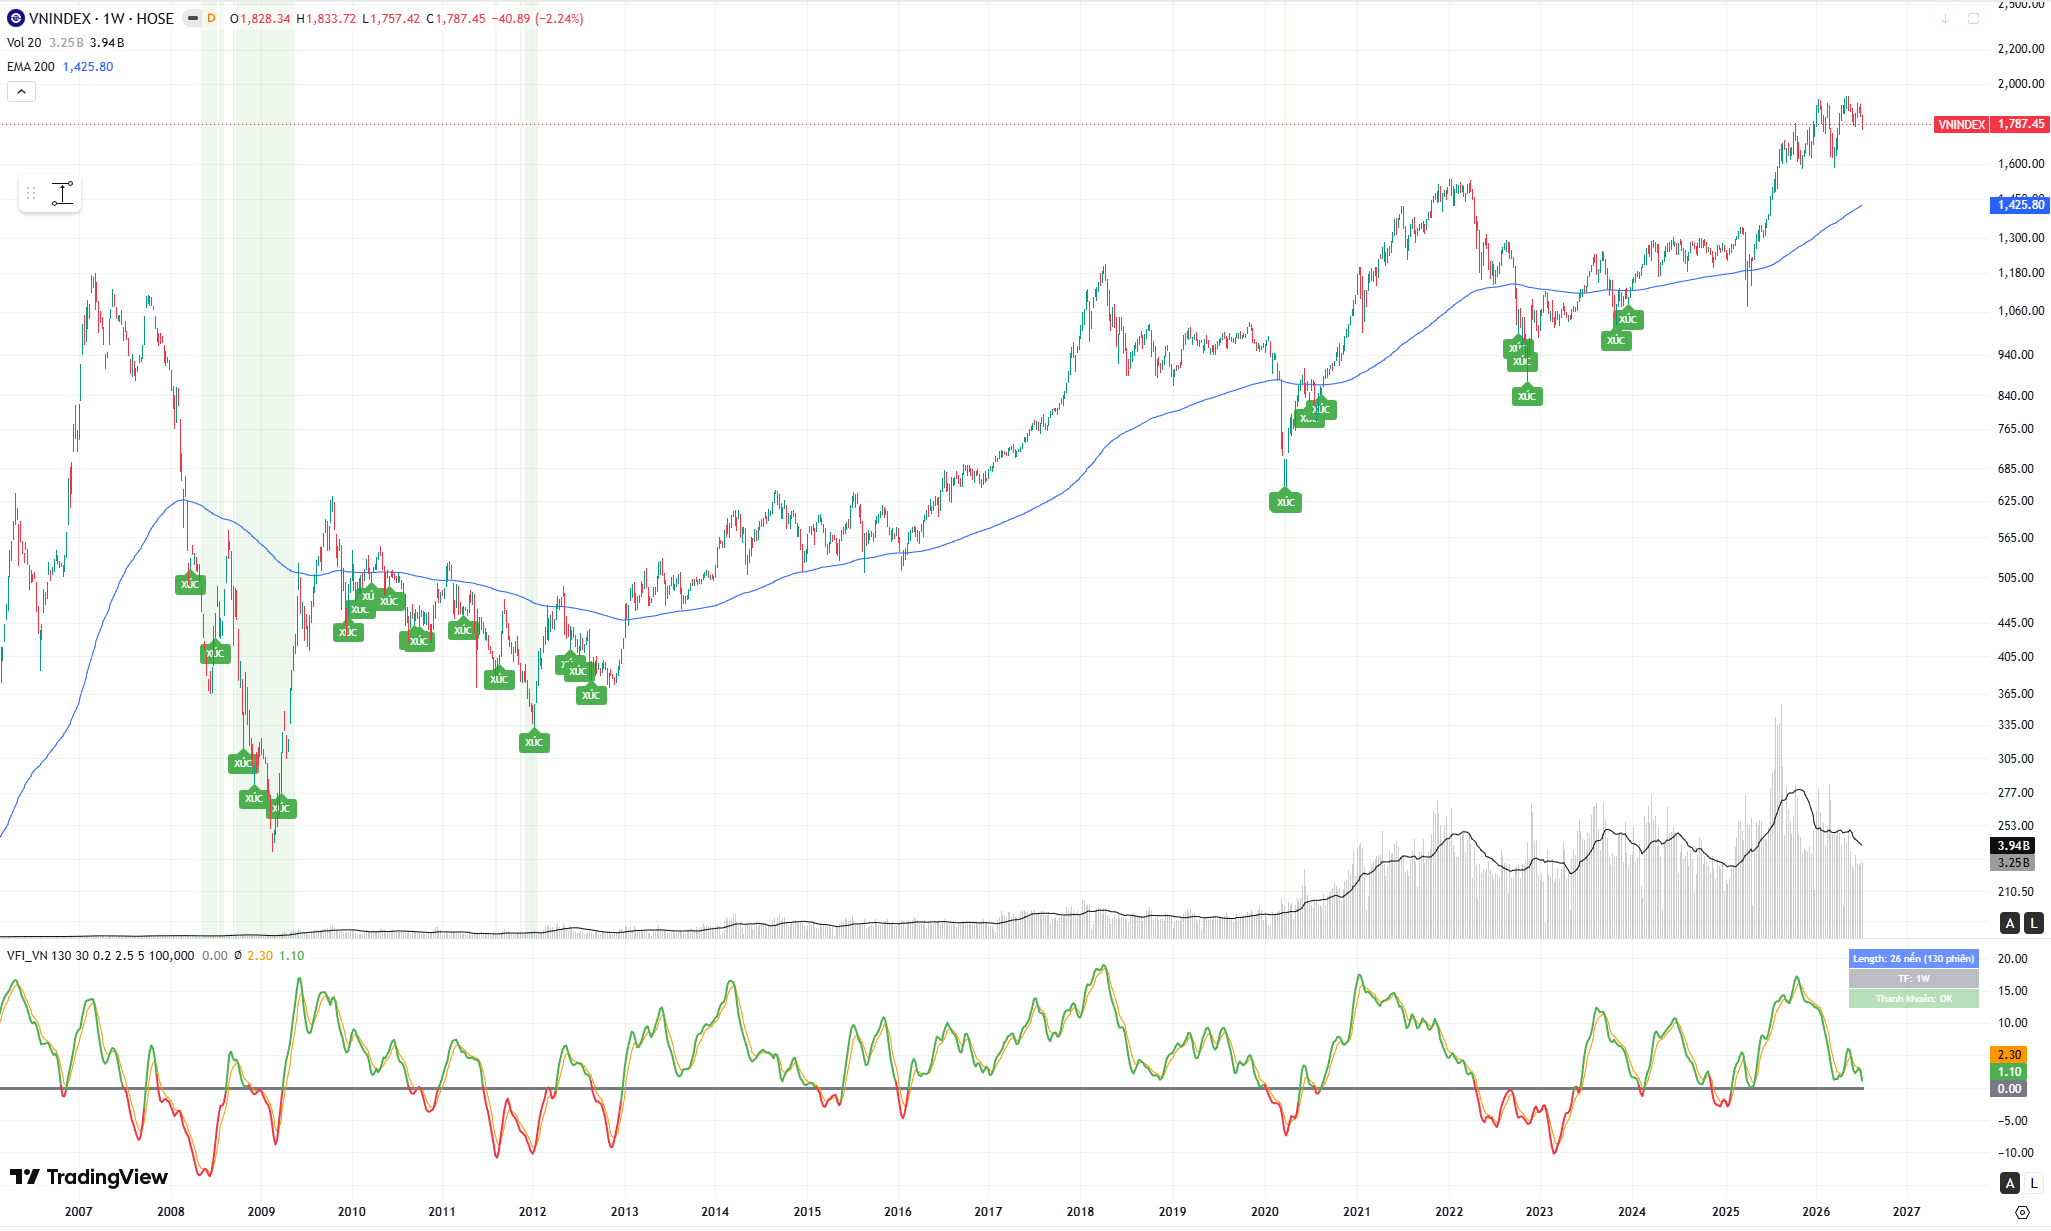This screenshot has width=2051, height=1231.
Task: Click the black 3.94B volume axis label
Action: pos(2013,846)
